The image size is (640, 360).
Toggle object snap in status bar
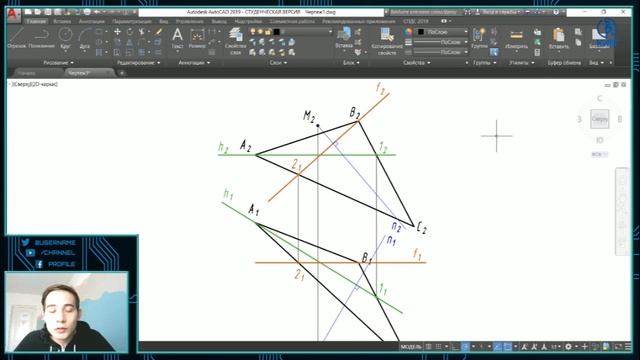[x=507, y=347]
